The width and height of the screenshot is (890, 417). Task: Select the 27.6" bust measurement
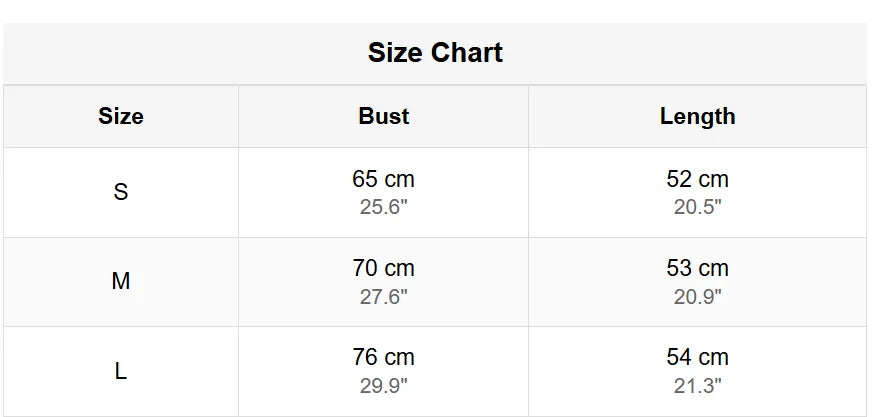pyautogui.click(x=384, y=297)
